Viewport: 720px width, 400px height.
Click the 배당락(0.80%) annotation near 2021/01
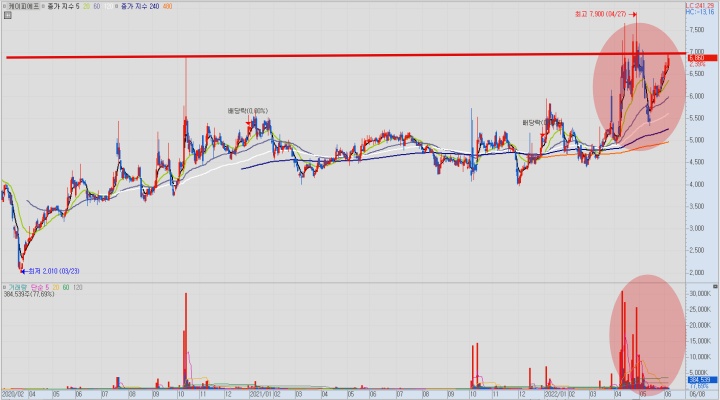(x=248, y=111)
